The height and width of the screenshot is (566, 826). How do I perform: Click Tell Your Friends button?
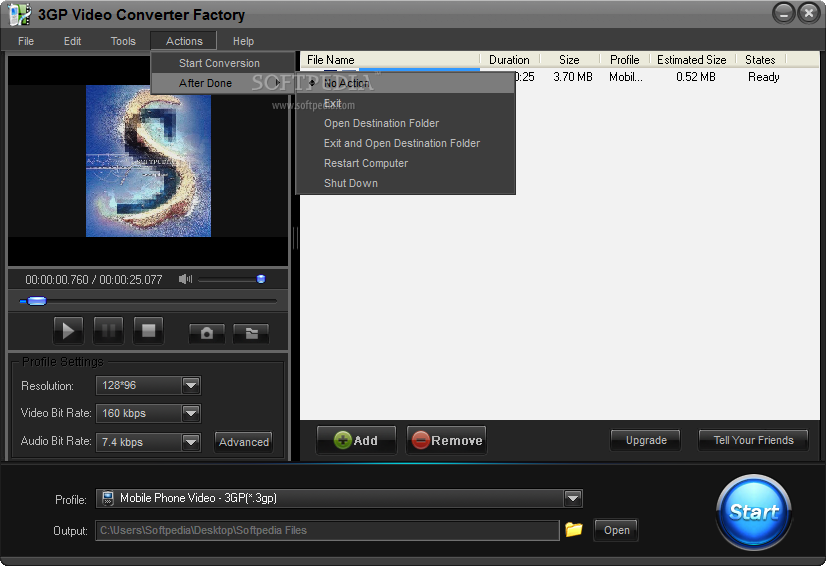tap(753, 440)
